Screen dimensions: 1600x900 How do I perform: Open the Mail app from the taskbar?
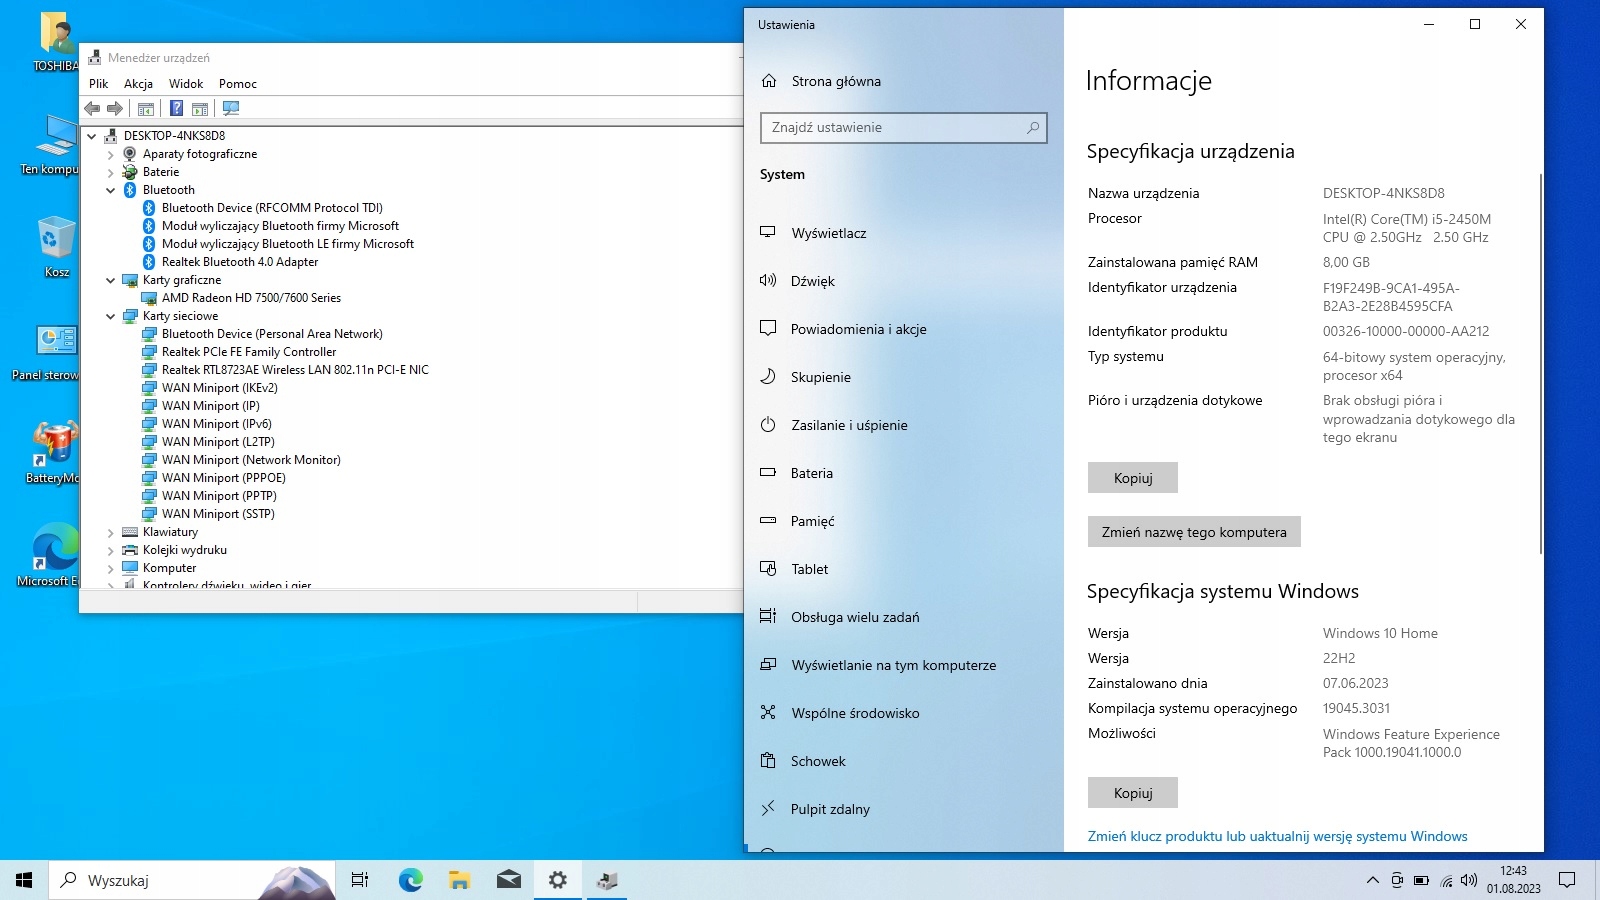click(509, 880)
